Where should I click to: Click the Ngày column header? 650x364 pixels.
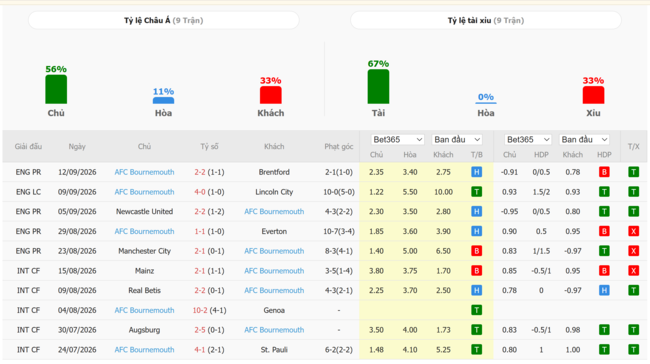point(77,146)
